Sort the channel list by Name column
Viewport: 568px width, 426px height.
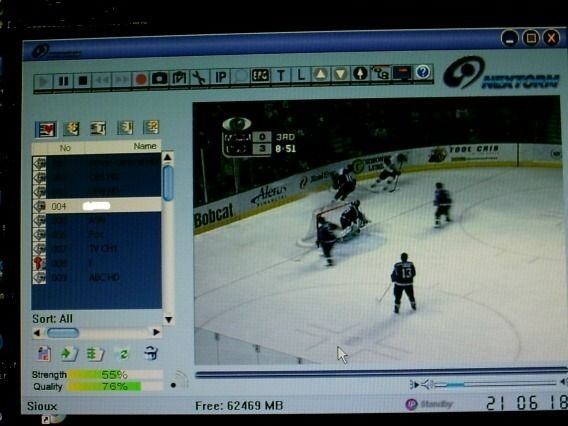[145, 146]
